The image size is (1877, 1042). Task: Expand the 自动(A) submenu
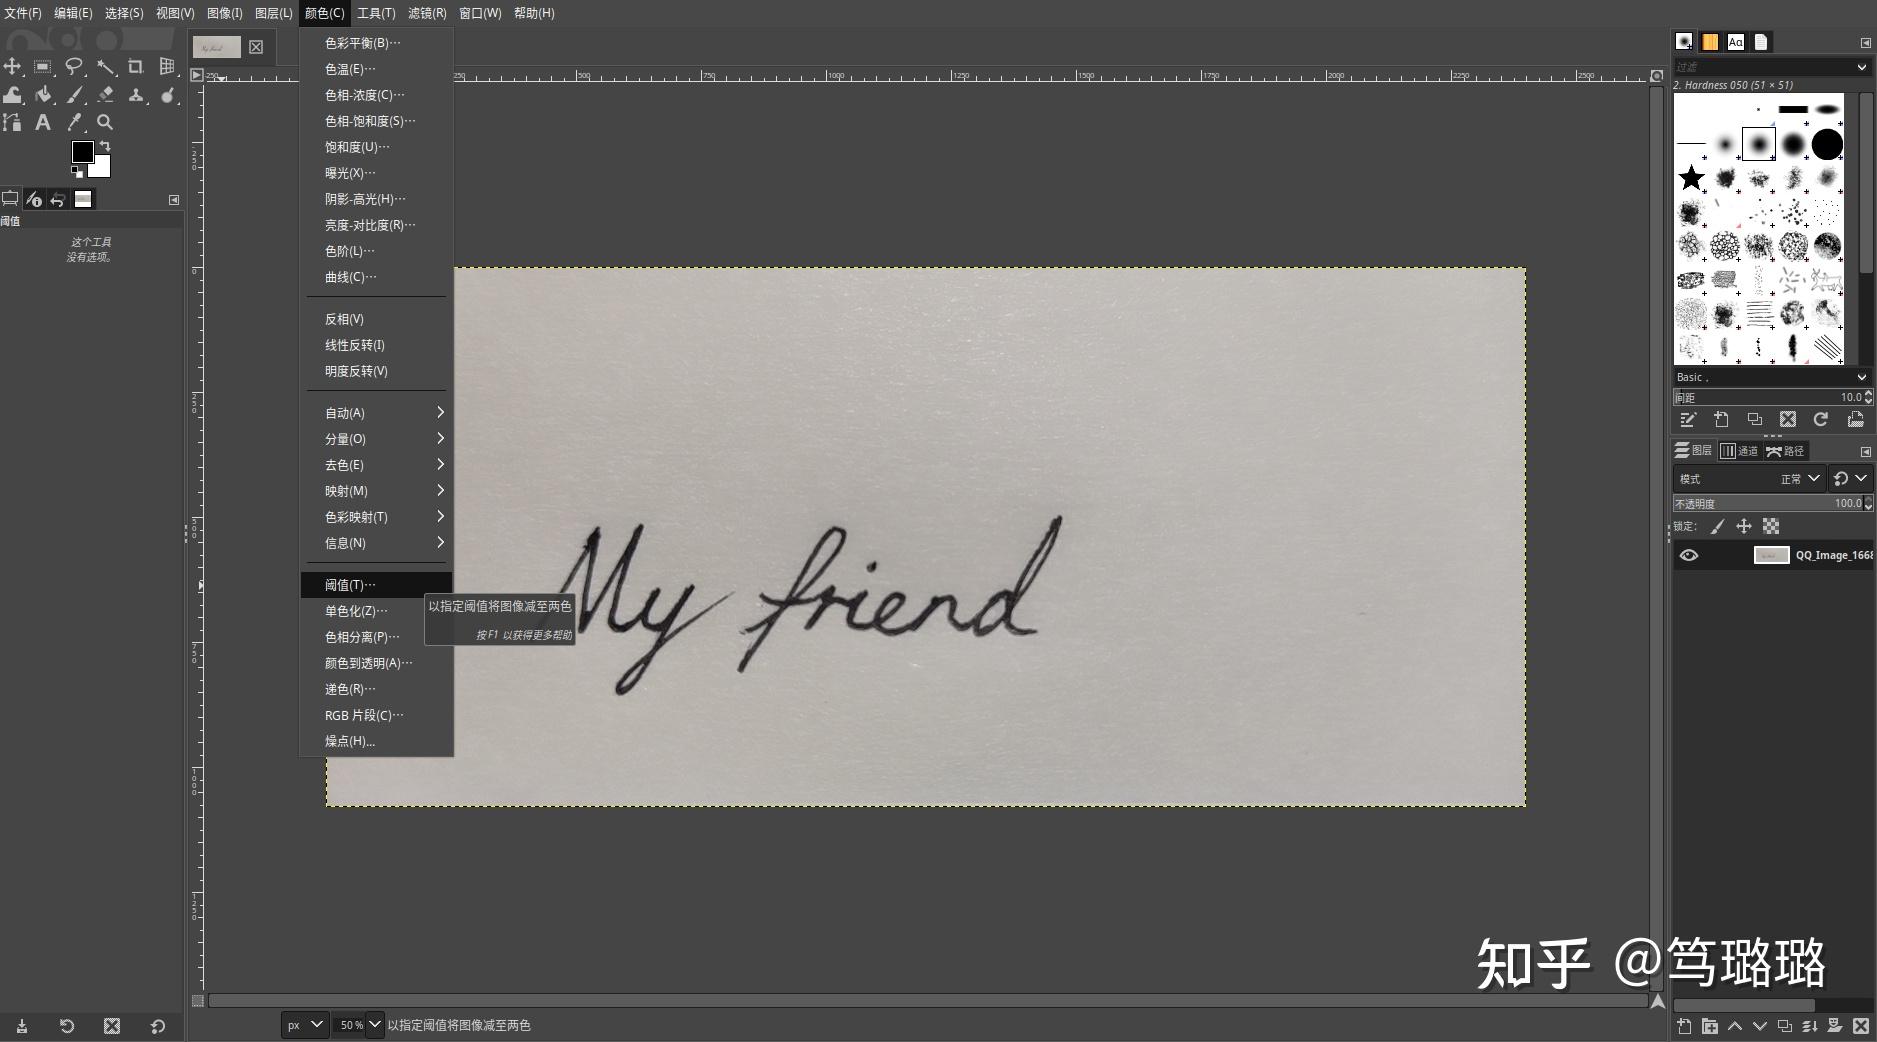[x=376, y=413]
